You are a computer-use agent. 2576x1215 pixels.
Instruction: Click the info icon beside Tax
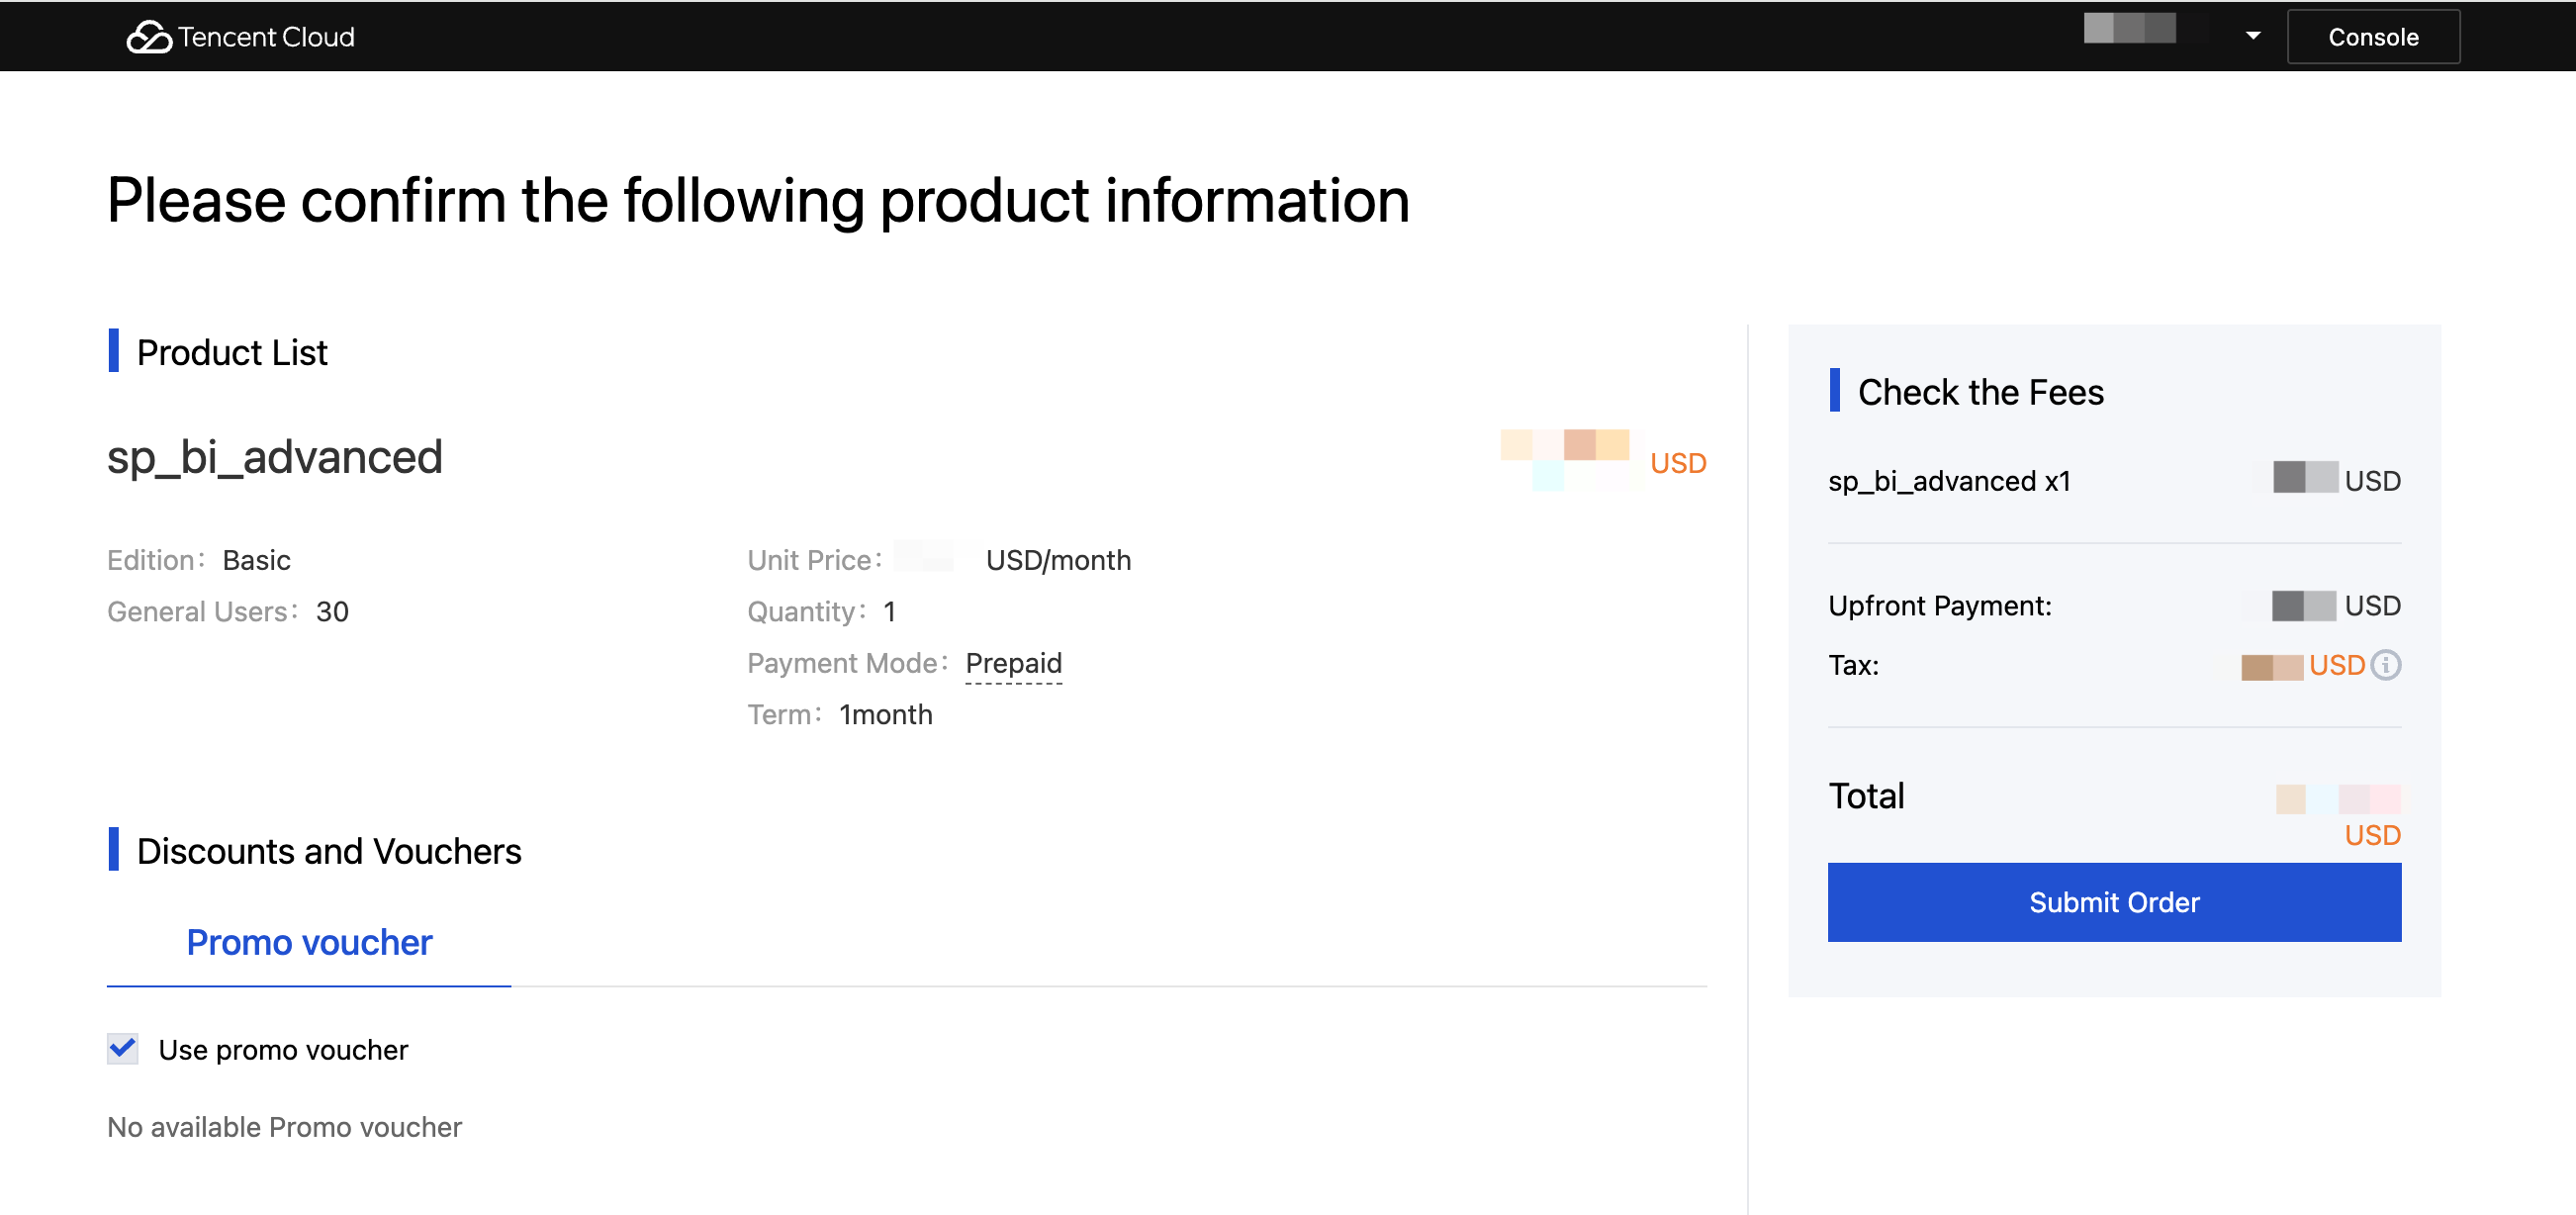[2386, 665]
